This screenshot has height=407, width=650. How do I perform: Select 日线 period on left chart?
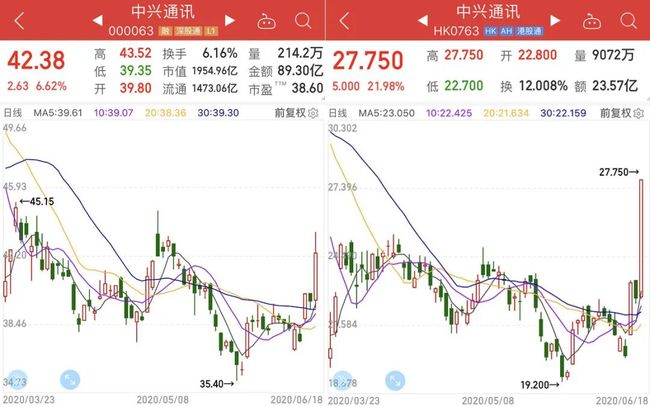tap(13, 113)
